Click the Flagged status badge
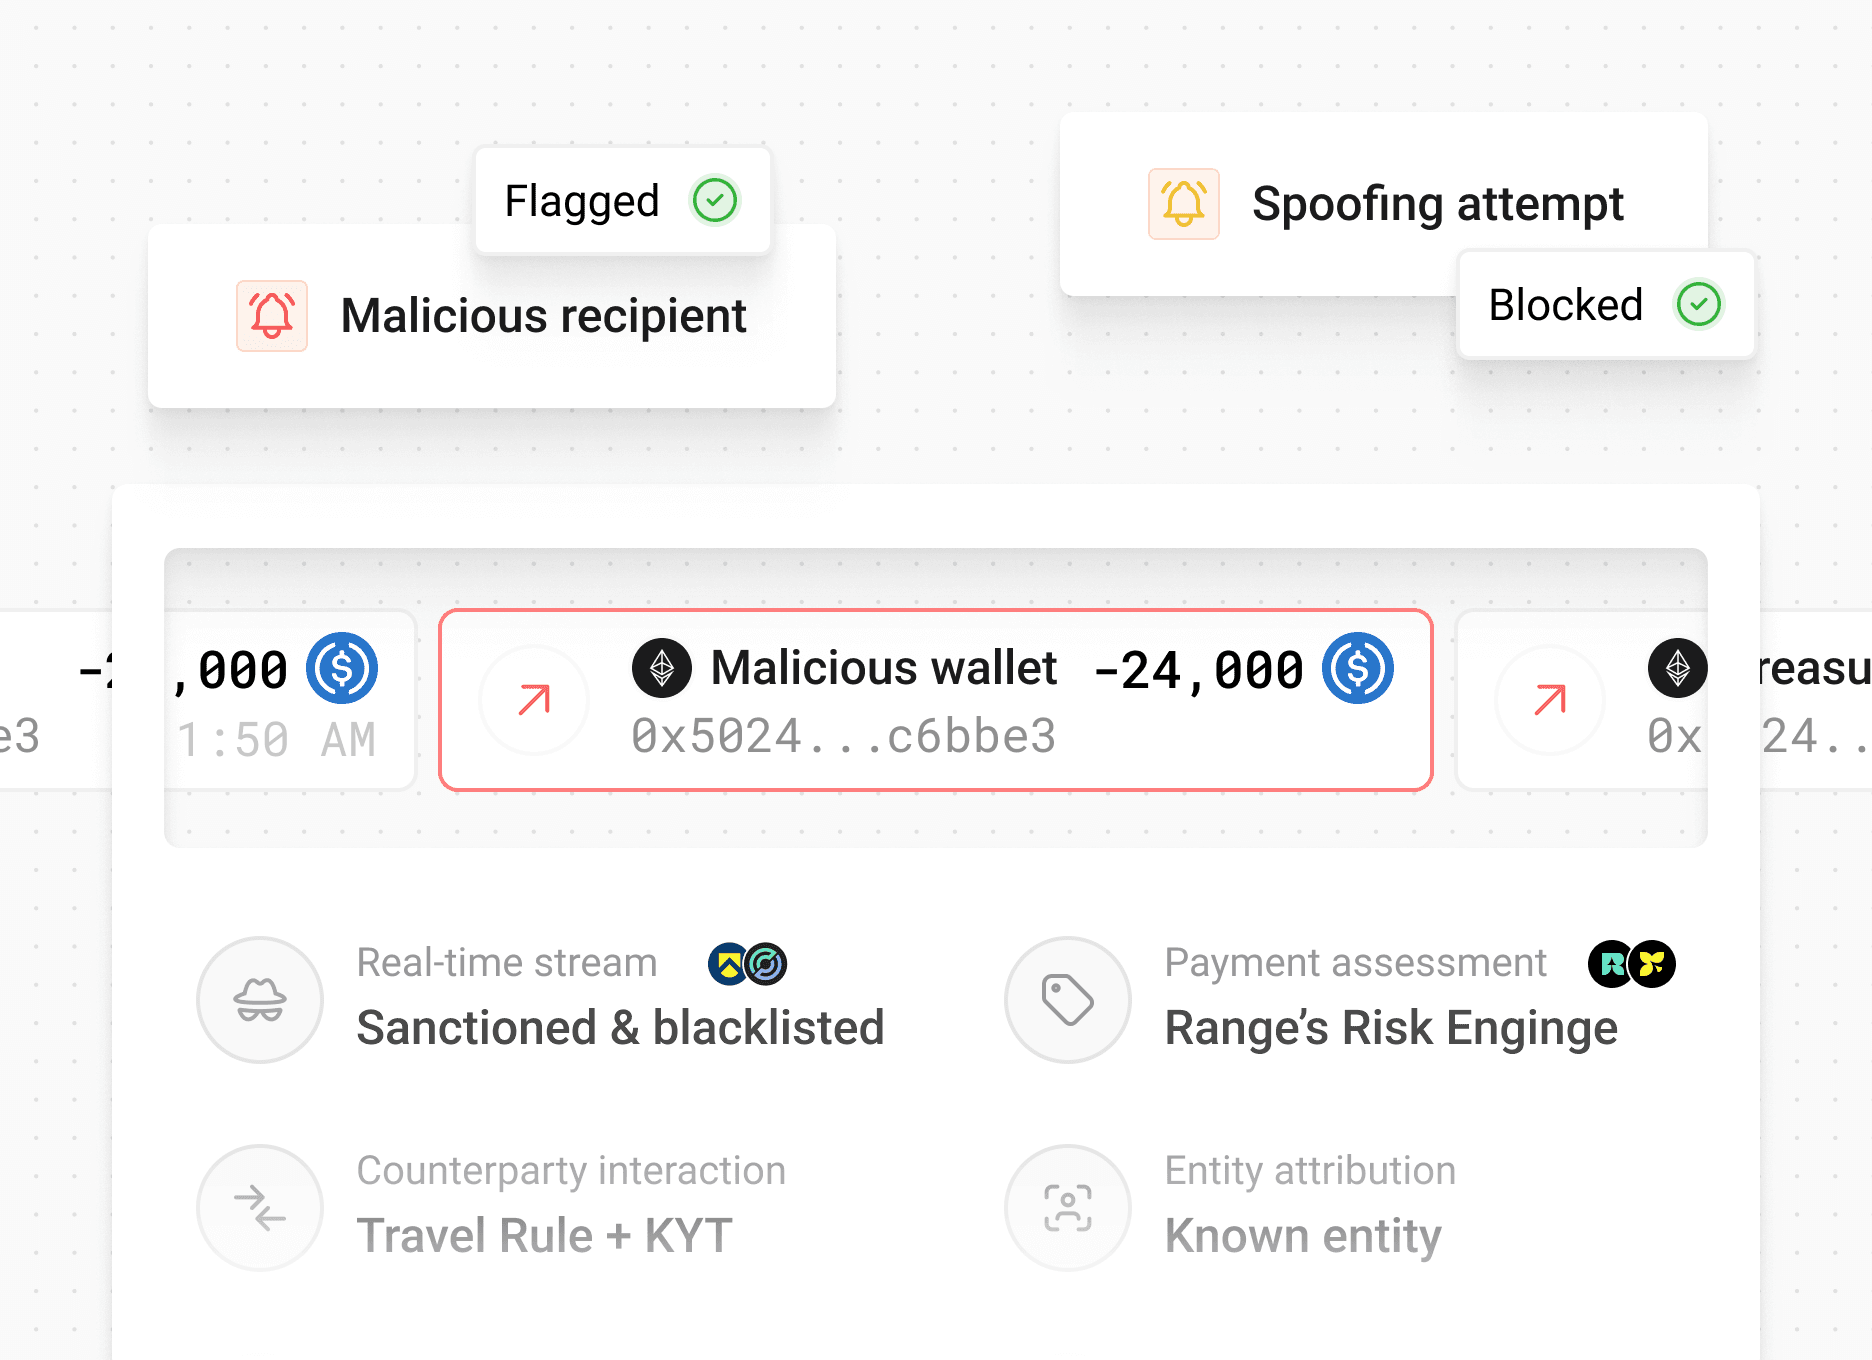Viewport: 1872px width, 1360px height. 623,201
